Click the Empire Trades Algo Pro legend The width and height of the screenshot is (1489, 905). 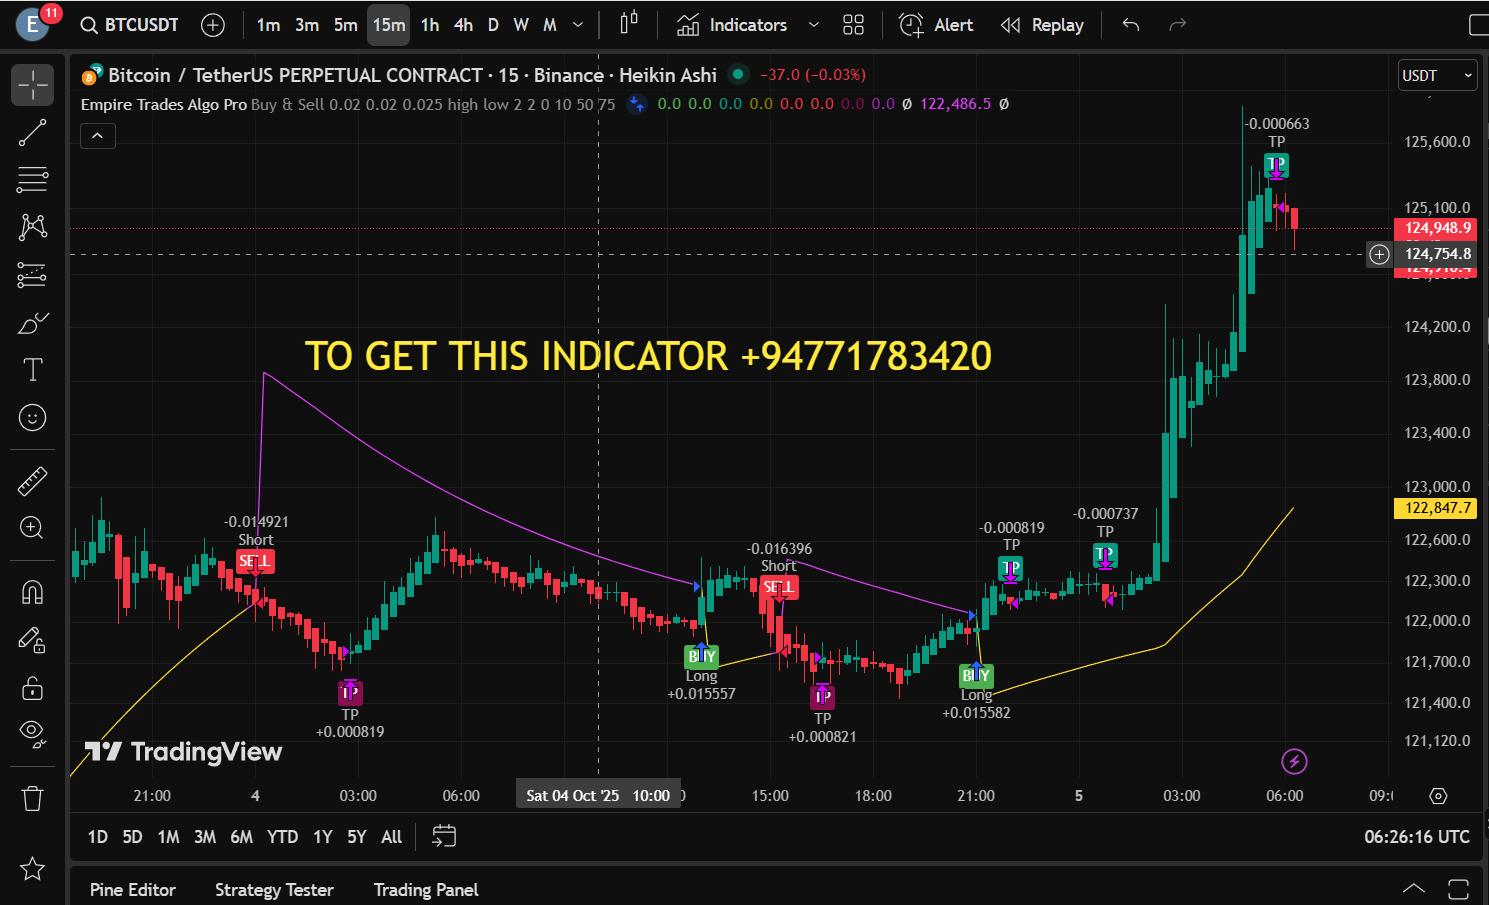[164, 104]
